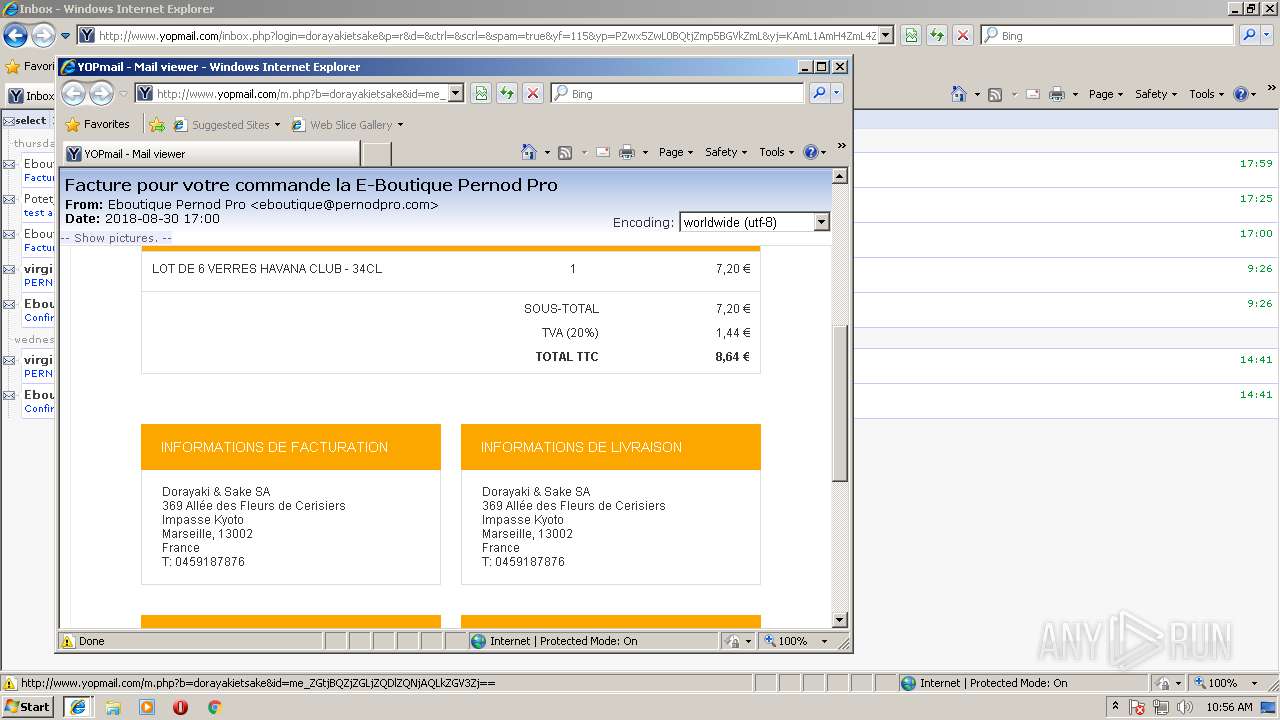Image resolution: width=1280 pixels, height=720 pixels.
Task: Stop loading in Mail viewer window
Action: coord(533,93)
